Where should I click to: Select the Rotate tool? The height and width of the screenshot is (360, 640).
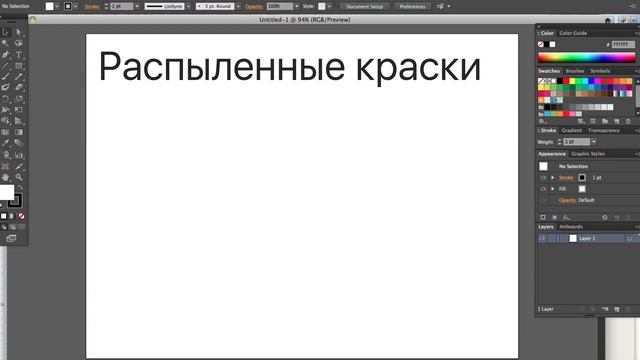tap(5, 99)
